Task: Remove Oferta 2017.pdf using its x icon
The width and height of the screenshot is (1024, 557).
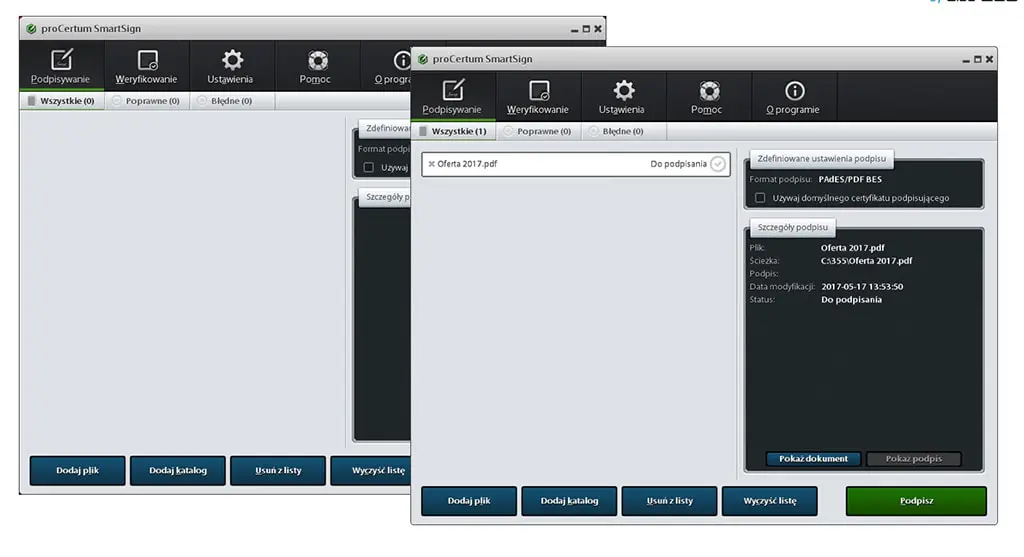Action: (431, 164)
